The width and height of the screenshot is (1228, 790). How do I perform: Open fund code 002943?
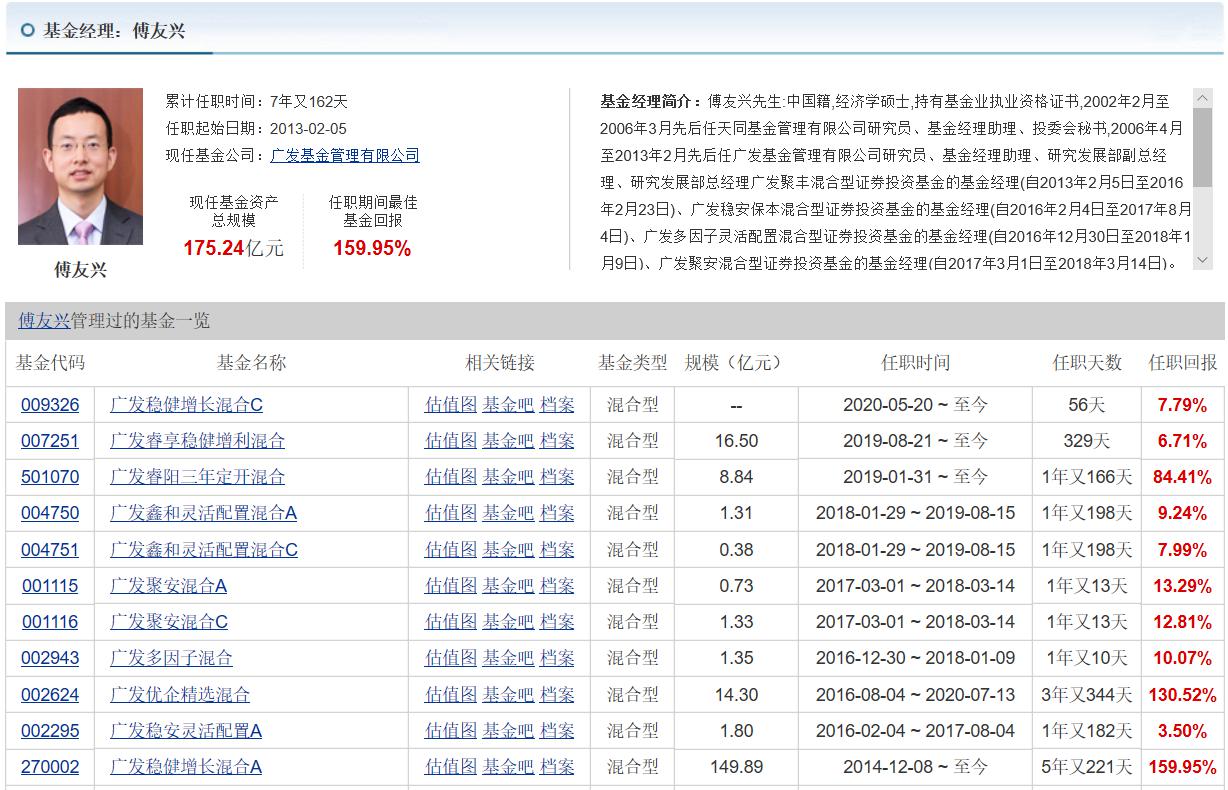(x=50, y=658)
